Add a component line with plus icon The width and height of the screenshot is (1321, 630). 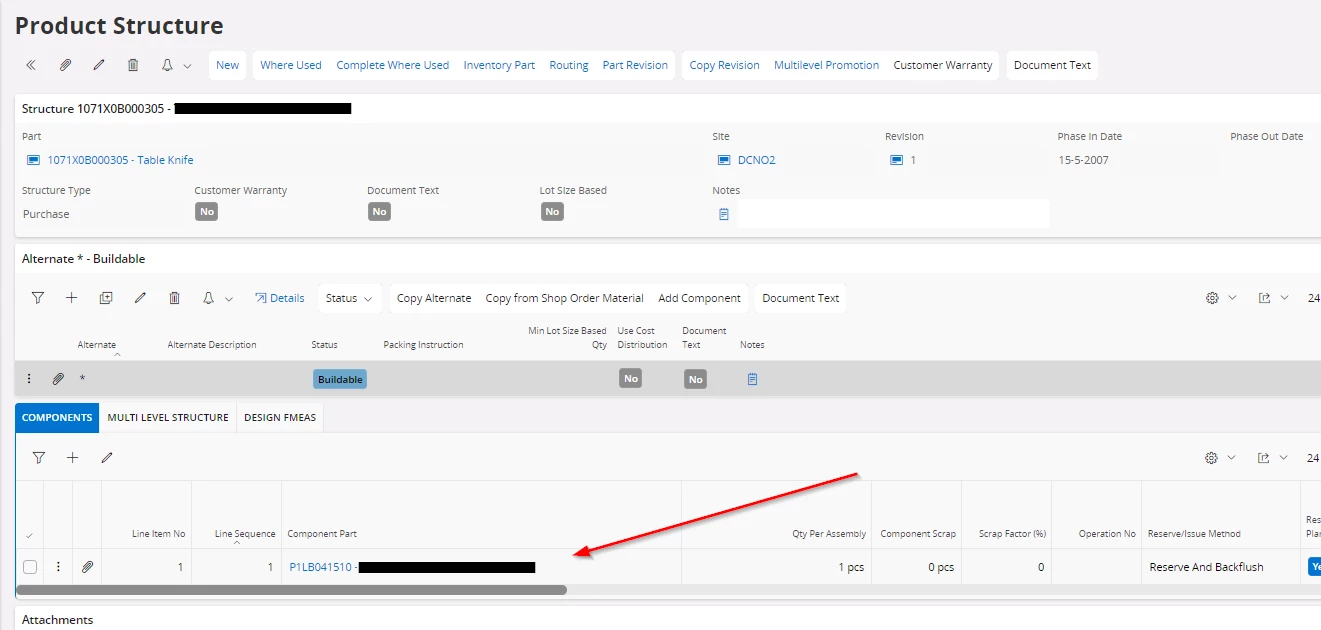(72, 457)
